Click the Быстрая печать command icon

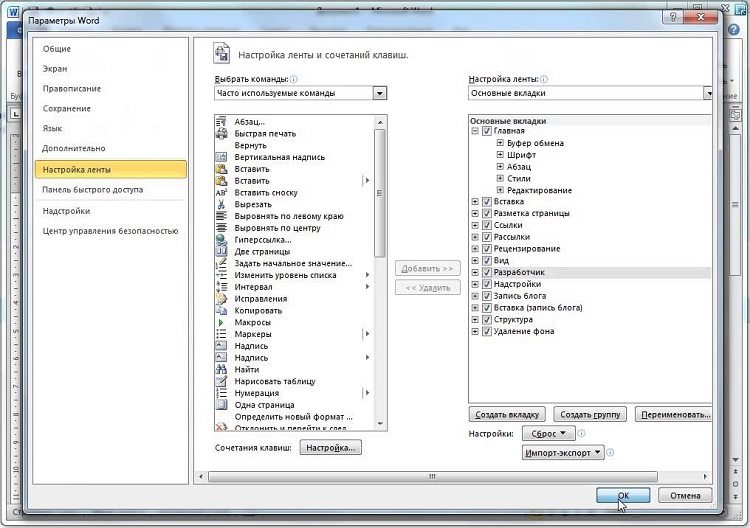pos(222,134)
